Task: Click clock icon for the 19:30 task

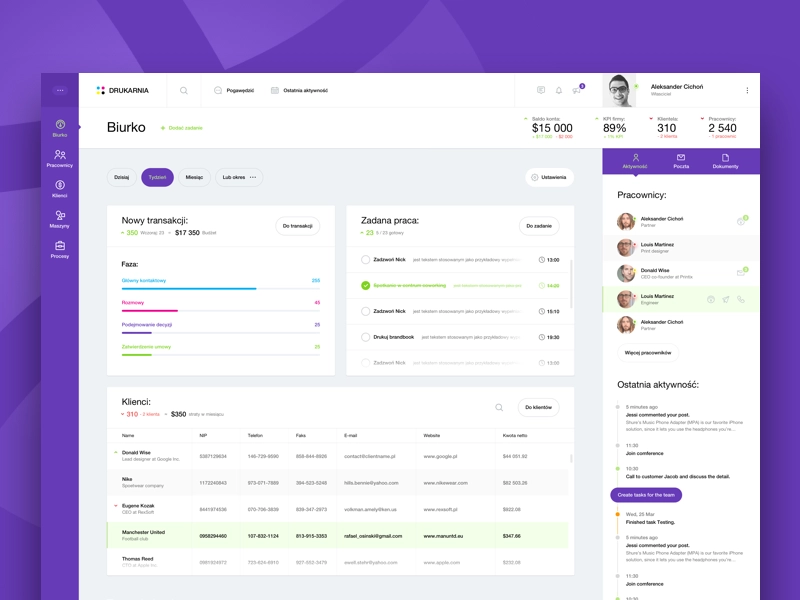Action: (542, 337)
